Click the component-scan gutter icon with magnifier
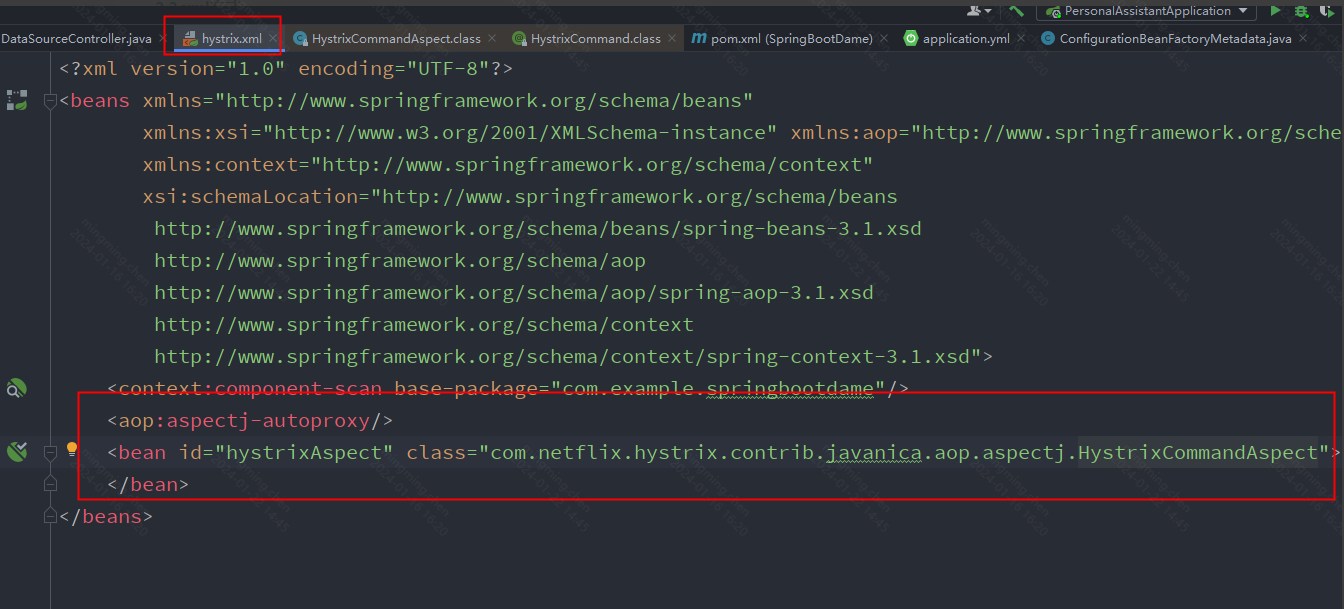The image size is (1344, 609). click(16, 389)
